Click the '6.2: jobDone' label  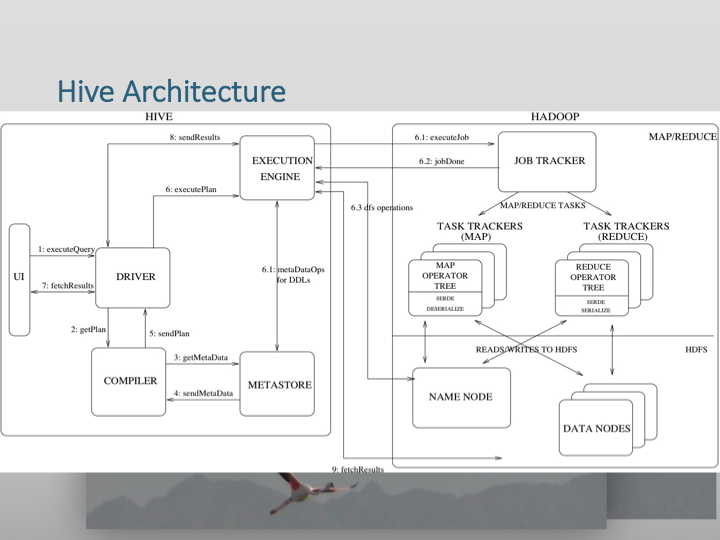[x=440, y=162]
